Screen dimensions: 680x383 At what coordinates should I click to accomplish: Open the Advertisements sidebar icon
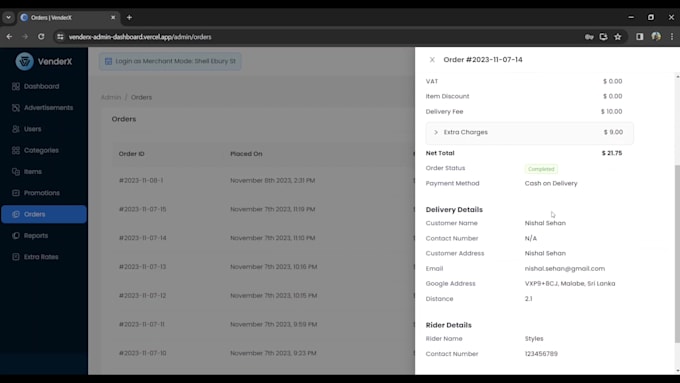(x=16, y=108)
